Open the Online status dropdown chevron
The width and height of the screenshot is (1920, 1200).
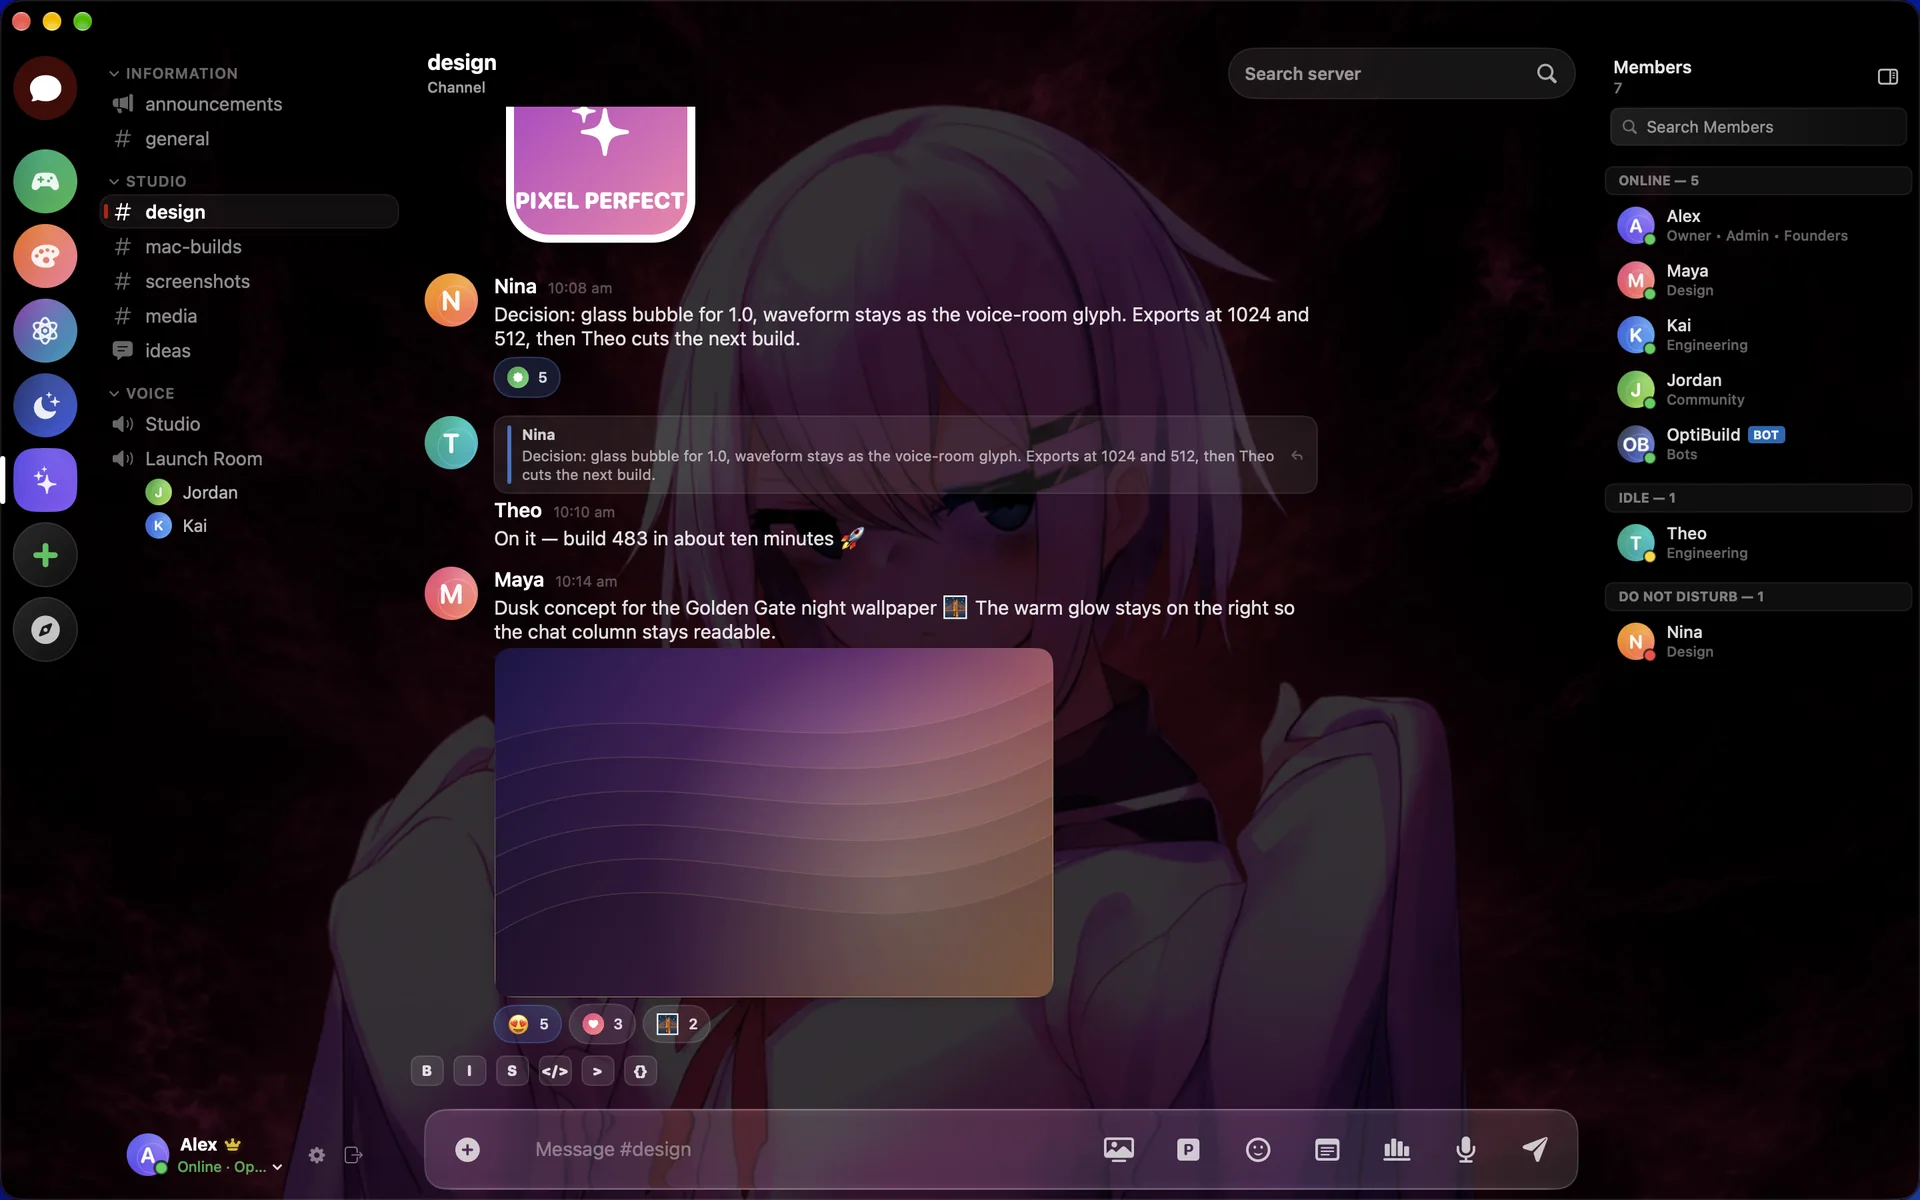pos(277,1167)
